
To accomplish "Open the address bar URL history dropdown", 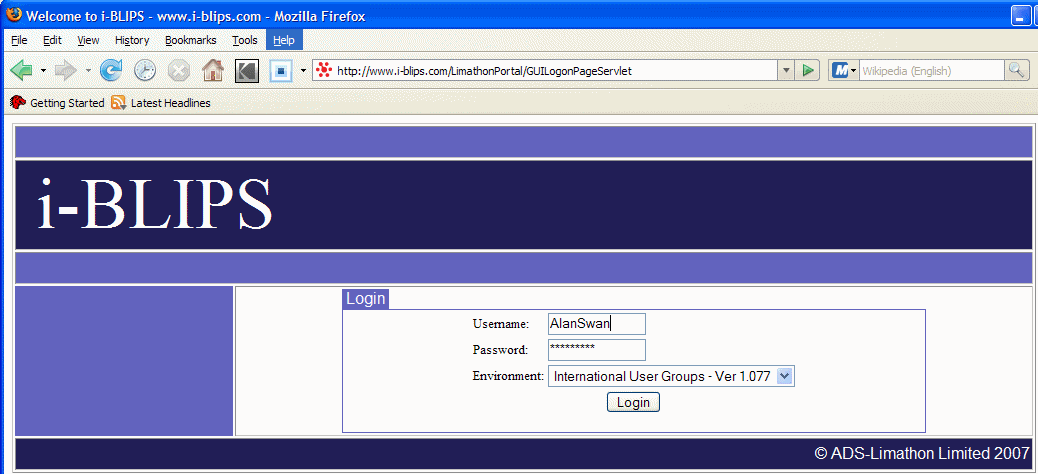I will click(786, 71).
